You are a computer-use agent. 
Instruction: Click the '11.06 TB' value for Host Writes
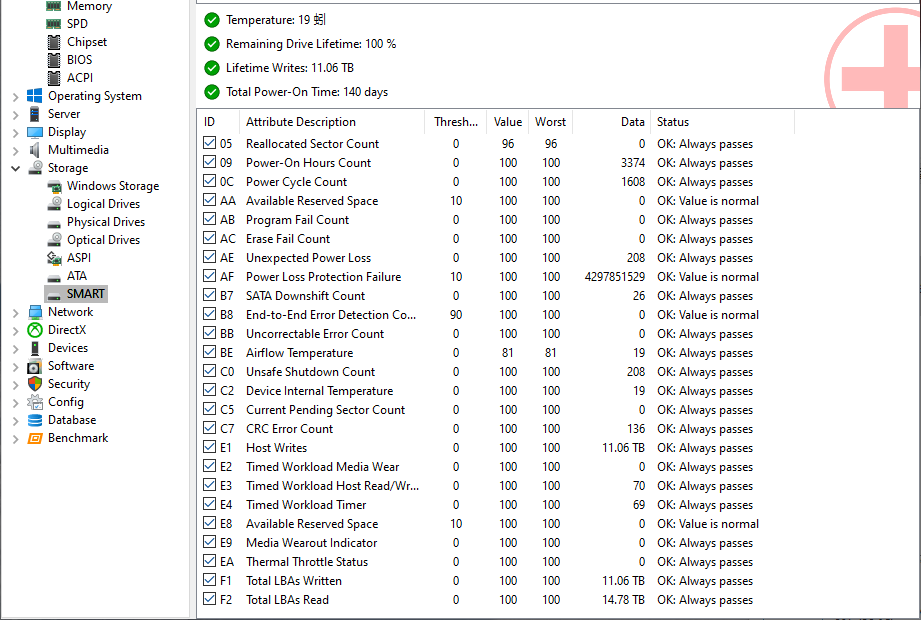tap(623, 448)
